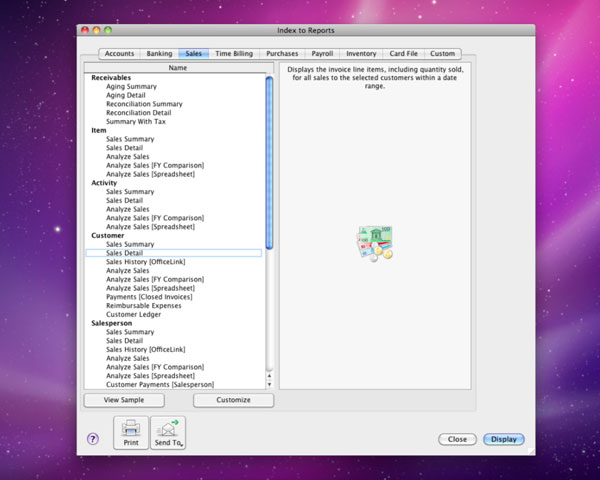This screenshot has height=480, width=600.
Task: Select Analyze Sales [Spreadsheet] under Salesperson
Action: coord(150,376)
